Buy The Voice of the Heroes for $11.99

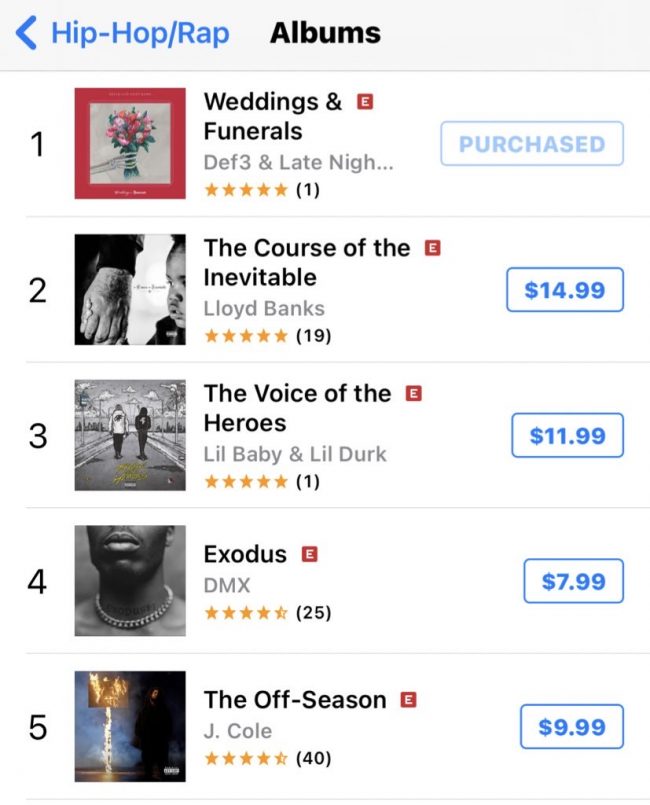coord(567,436)
